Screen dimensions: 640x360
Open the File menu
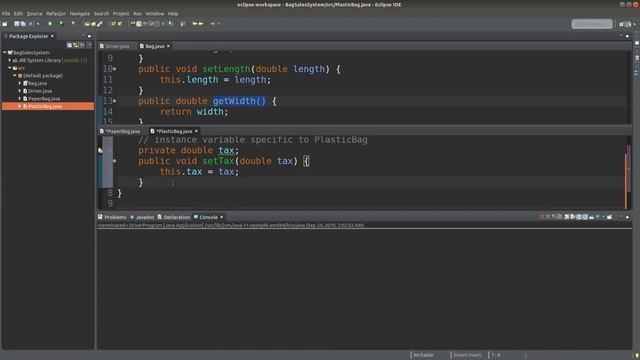pos(6,13)
